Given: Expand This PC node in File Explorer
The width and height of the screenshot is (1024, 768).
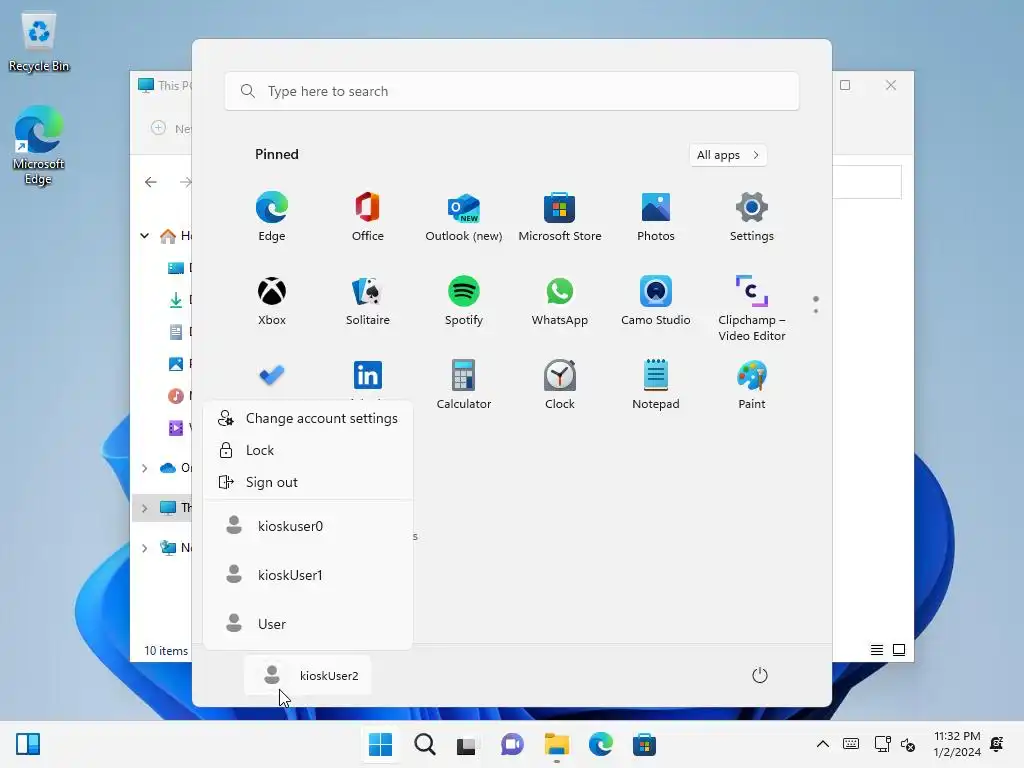Looking at the screenshot, I should coord(144,508).
